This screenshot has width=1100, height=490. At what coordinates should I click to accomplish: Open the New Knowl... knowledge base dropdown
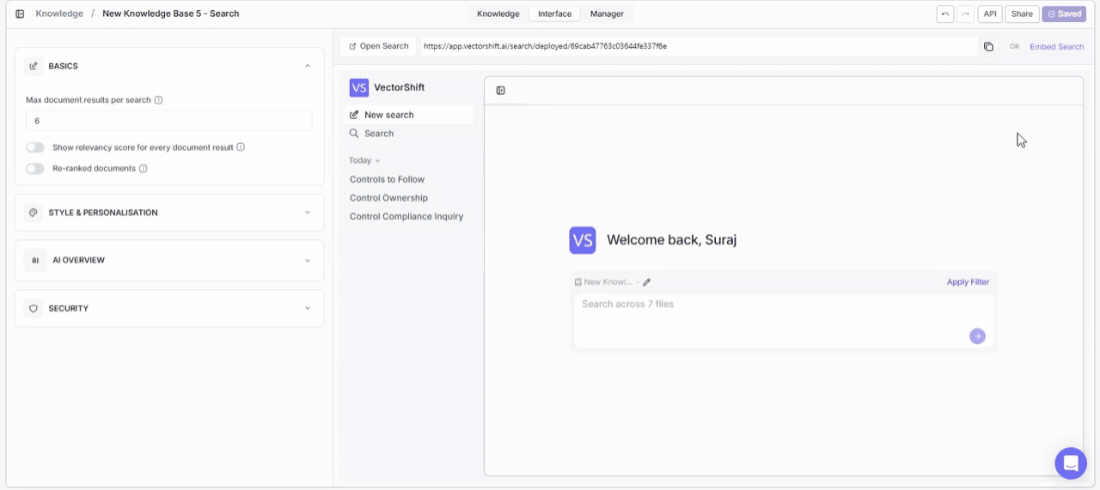coord(607,282)
